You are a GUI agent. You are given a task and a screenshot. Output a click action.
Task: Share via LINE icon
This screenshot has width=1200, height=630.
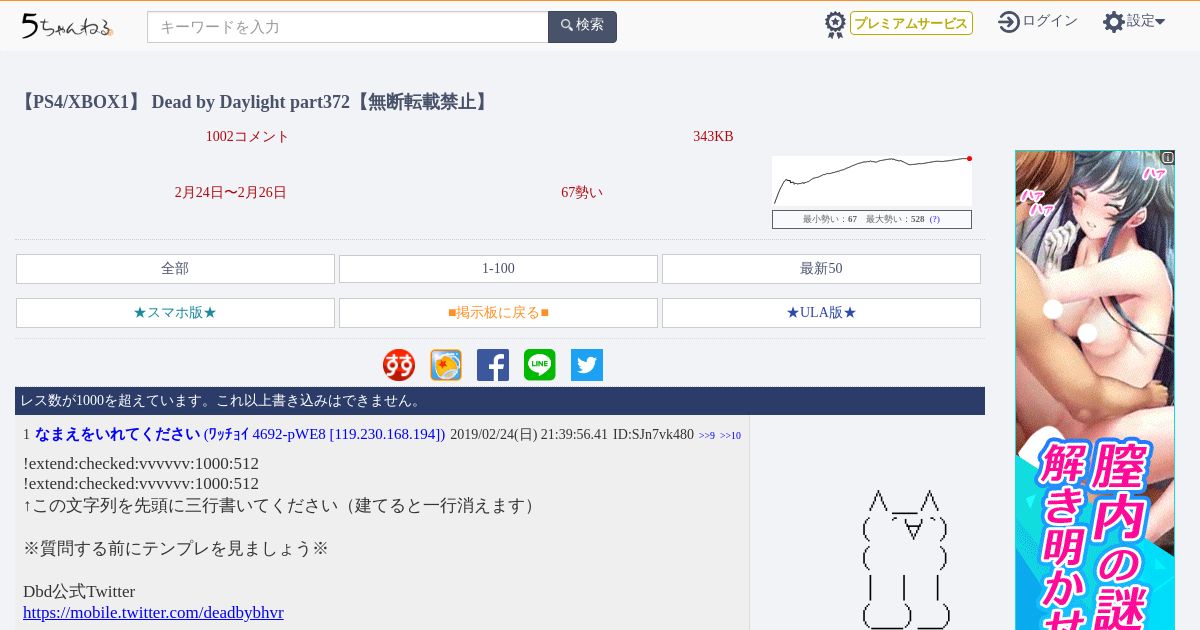540,365
